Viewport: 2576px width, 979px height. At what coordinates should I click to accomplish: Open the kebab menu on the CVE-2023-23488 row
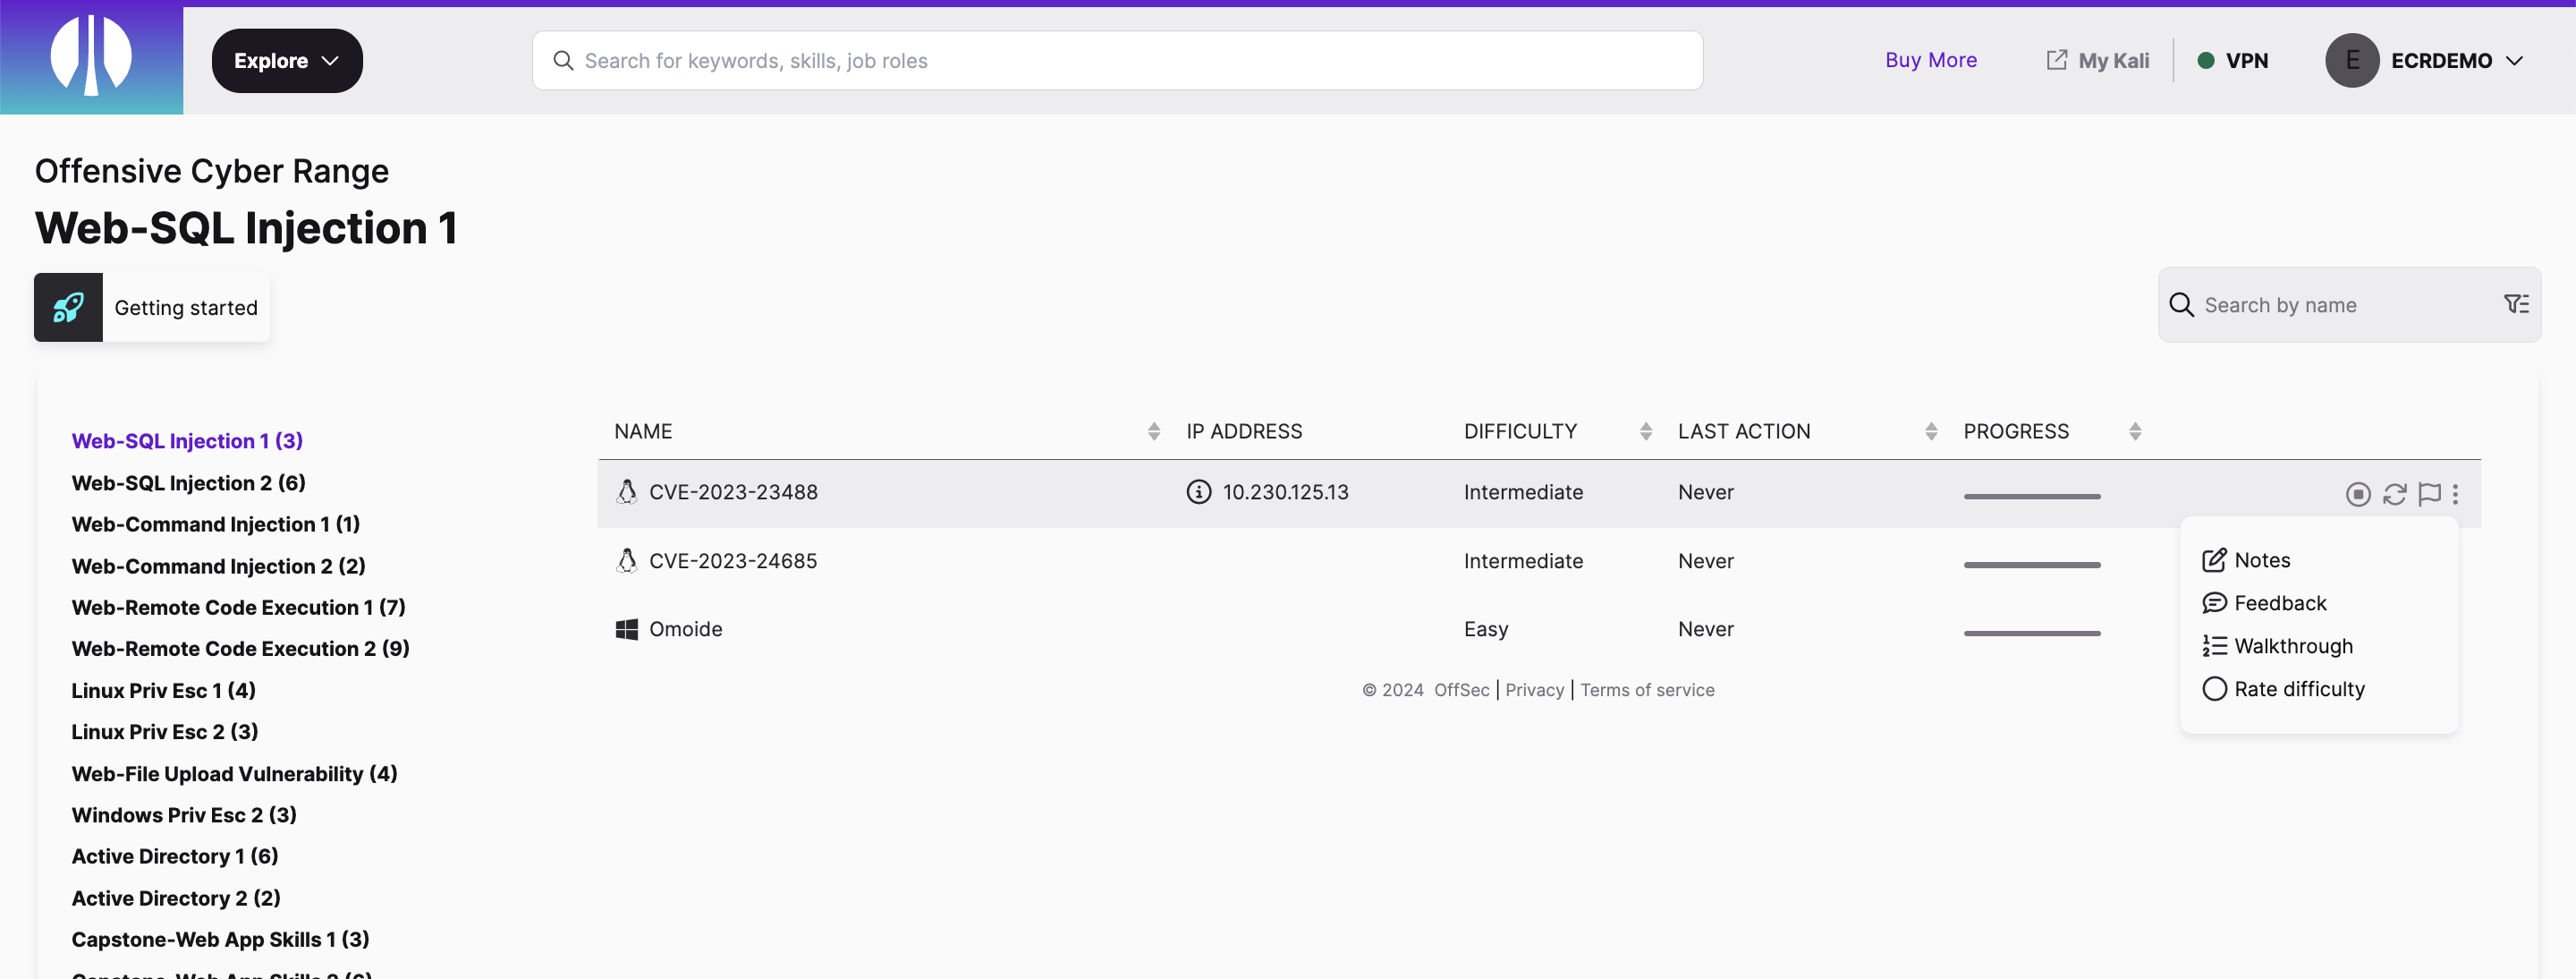(2456, 493)
